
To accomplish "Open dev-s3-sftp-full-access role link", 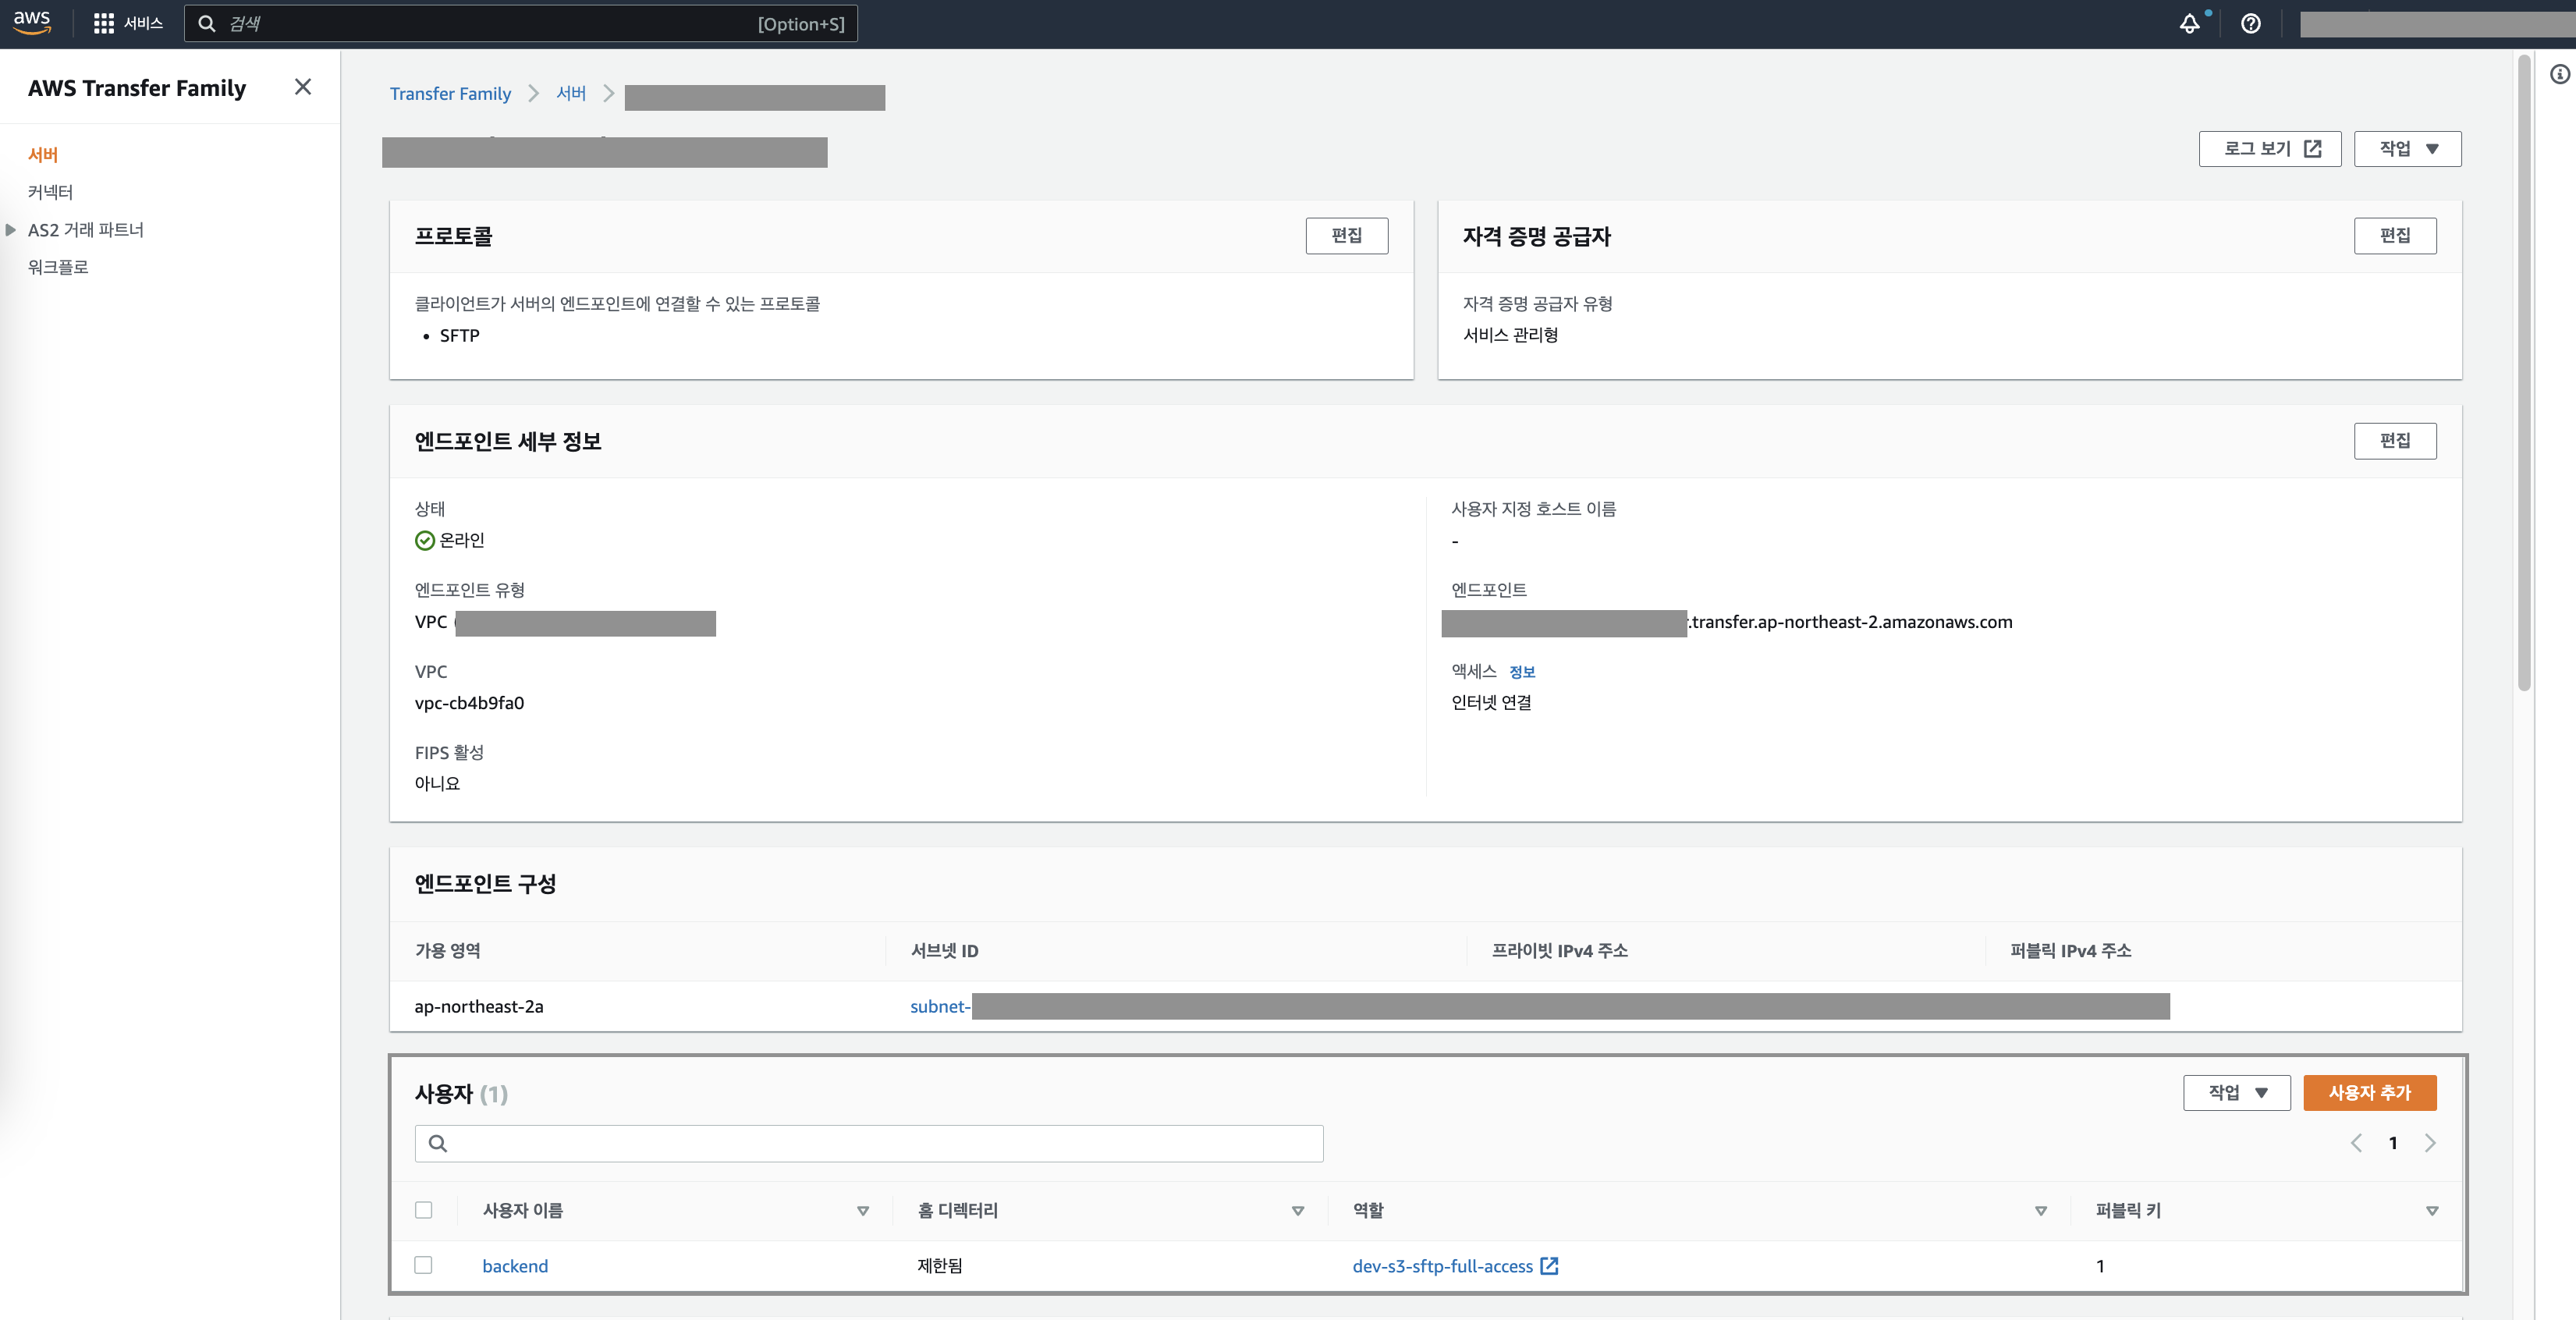I will (x=1442, y=1266).
